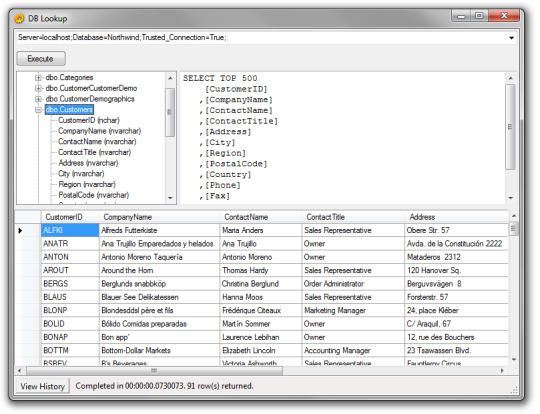Click the status message 'Completed in'
The image size is (540, 414).
coord(164,386)
